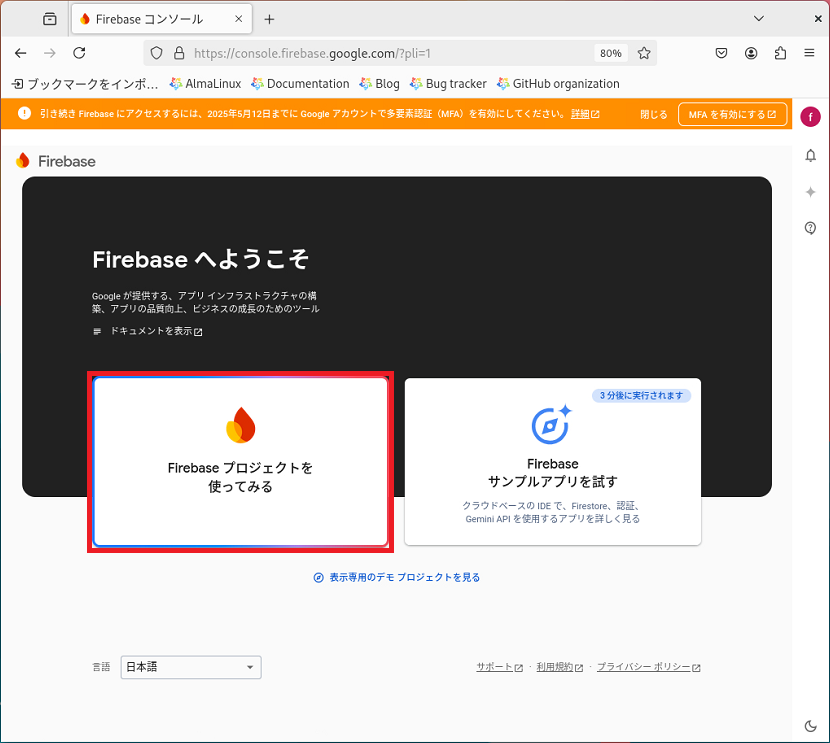Open the account avatar 'f'
Viewport: 830px width, 743px height.
click(810, 116)
